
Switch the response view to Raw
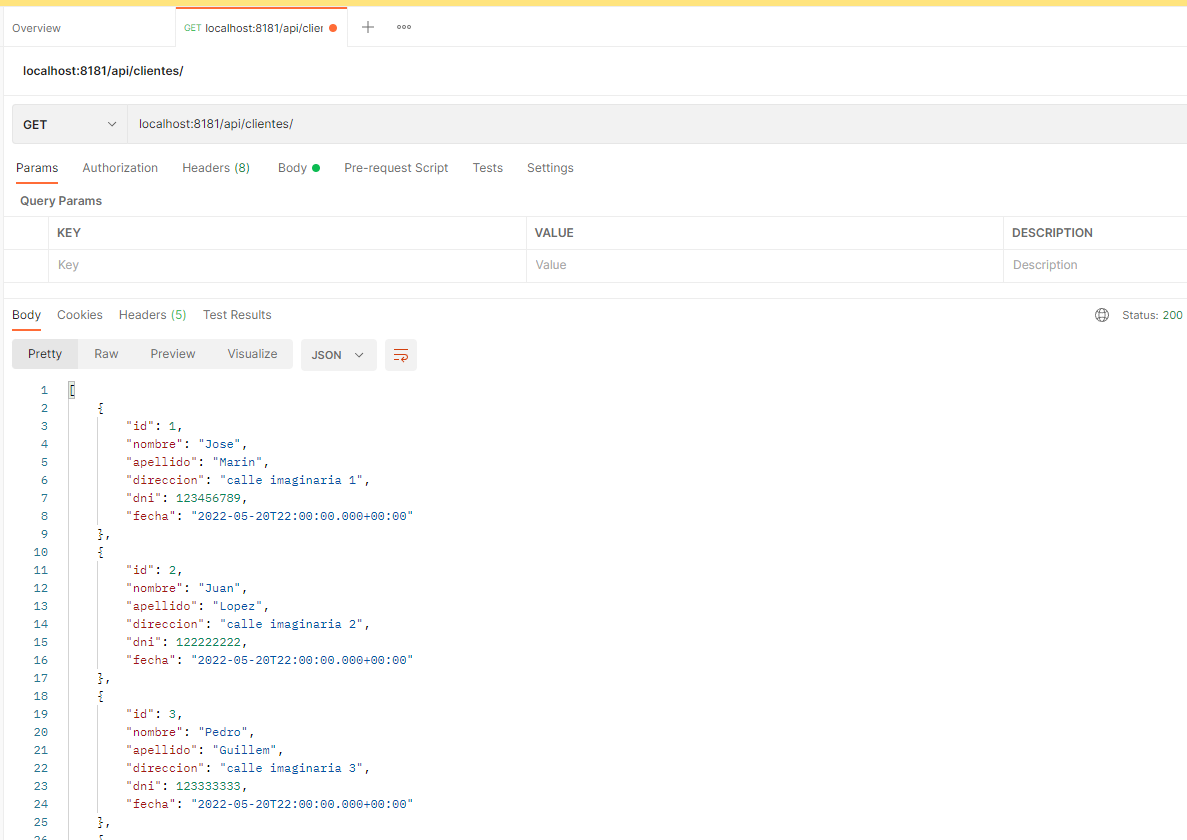(106, 354)
